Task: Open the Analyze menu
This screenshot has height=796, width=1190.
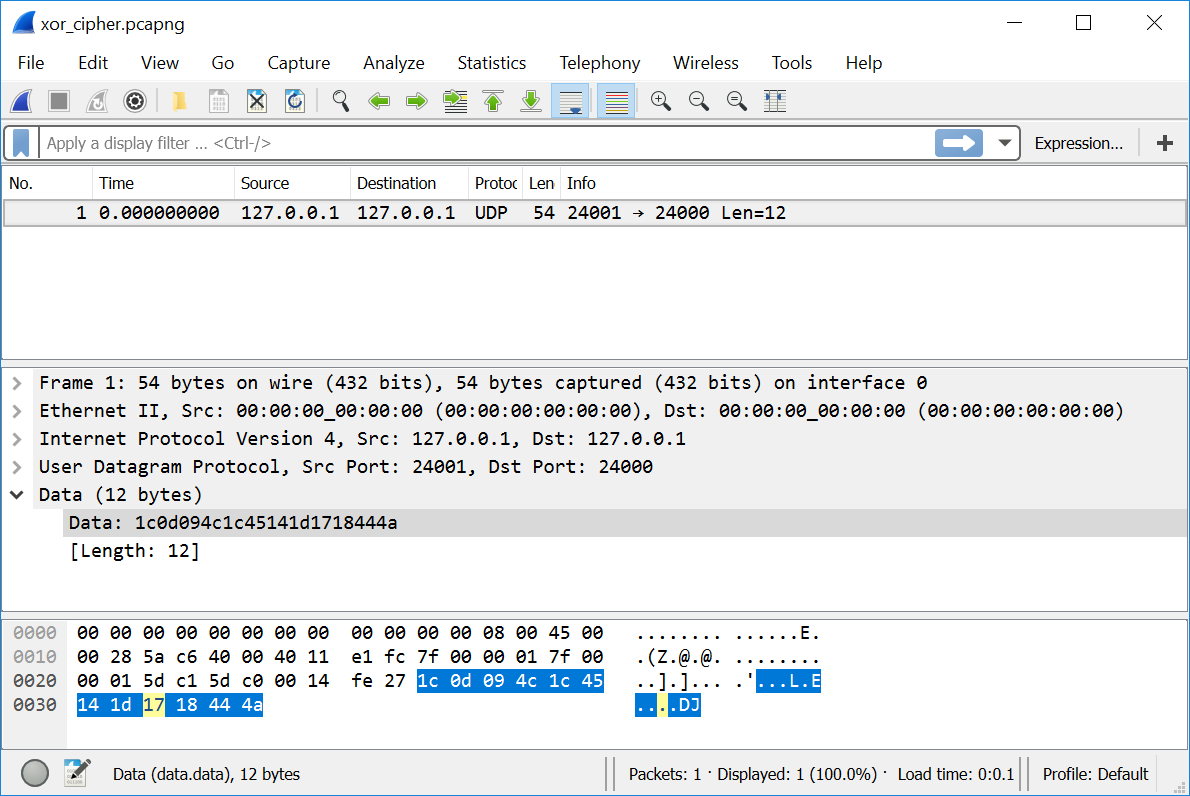Action: 393,63
